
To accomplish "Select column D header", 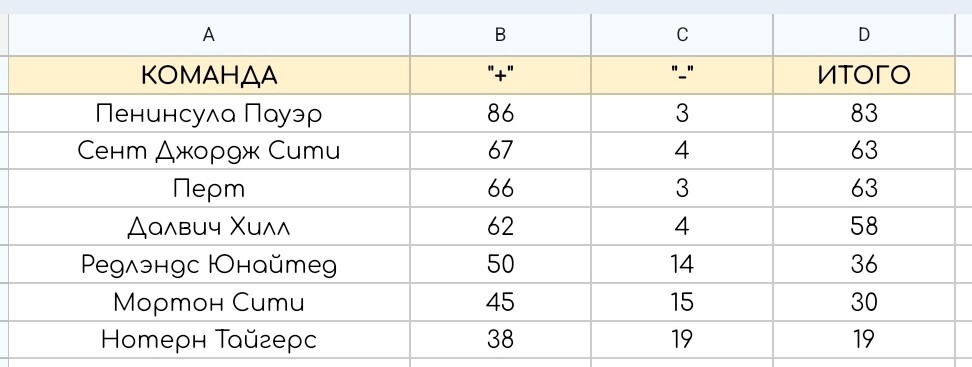I will click(x=864, y=35).
